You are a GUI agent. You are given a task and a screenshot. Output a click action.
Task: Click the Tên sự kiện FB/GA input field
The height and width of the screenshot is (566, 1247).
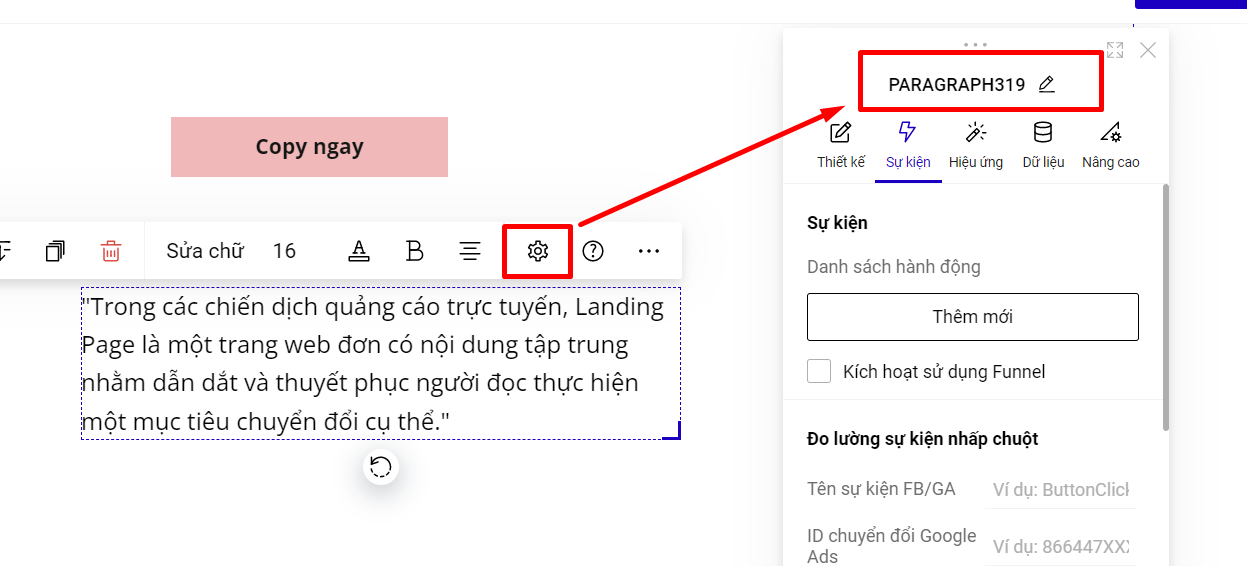coord(1060,490)
